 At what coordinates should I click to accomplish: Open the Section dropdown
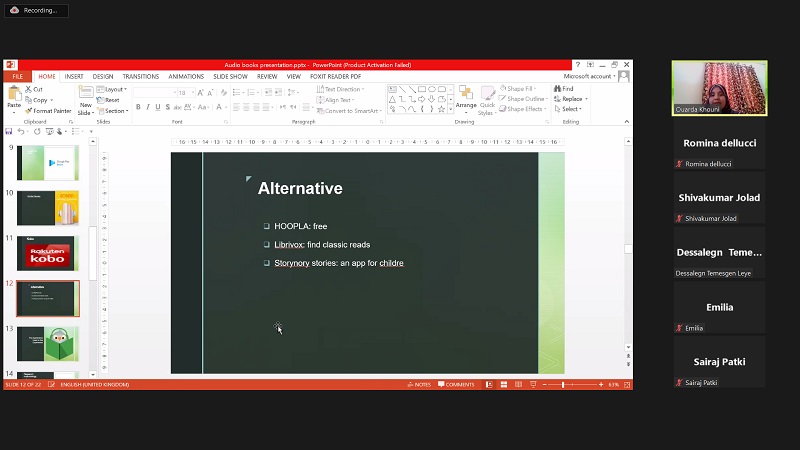pos(115,111)
